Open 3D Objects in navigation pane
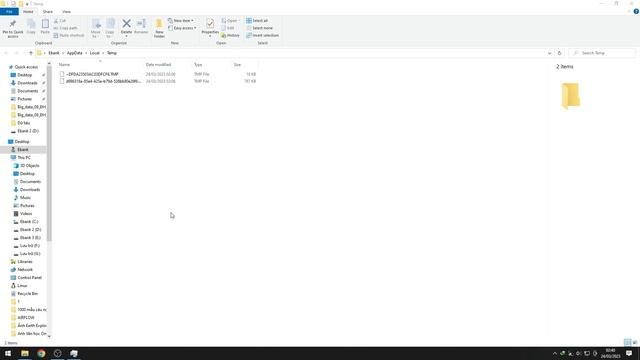The height and width of the screenshot is (360, 640). (29, 166)
